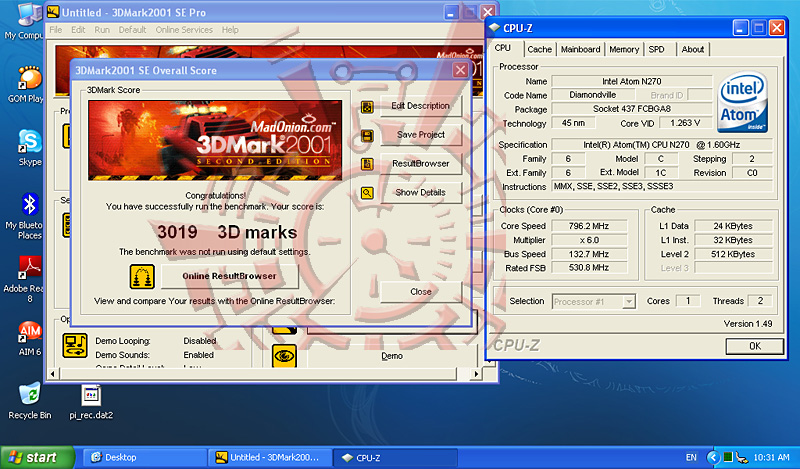Click the taskbar clock showing 10:31 AM

pyautogui.click(x=771, y=457)
